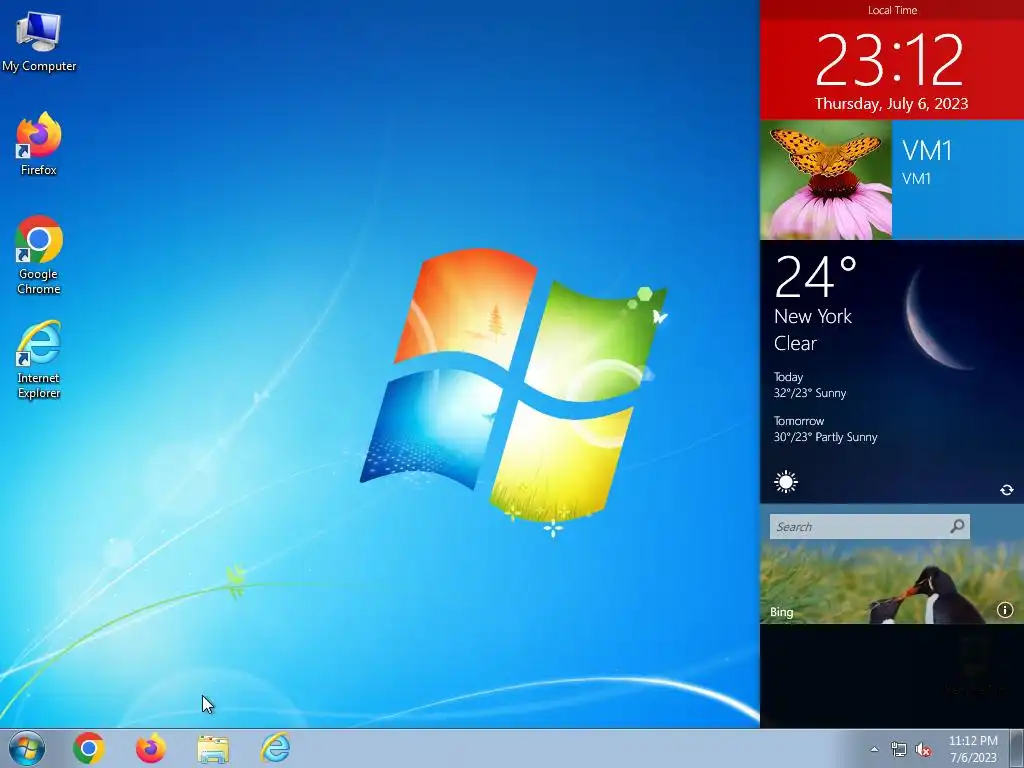The width and height of the screenshot is (1024, 768).
Task: Open the Bing image info icon
Action: (1004, 610)
